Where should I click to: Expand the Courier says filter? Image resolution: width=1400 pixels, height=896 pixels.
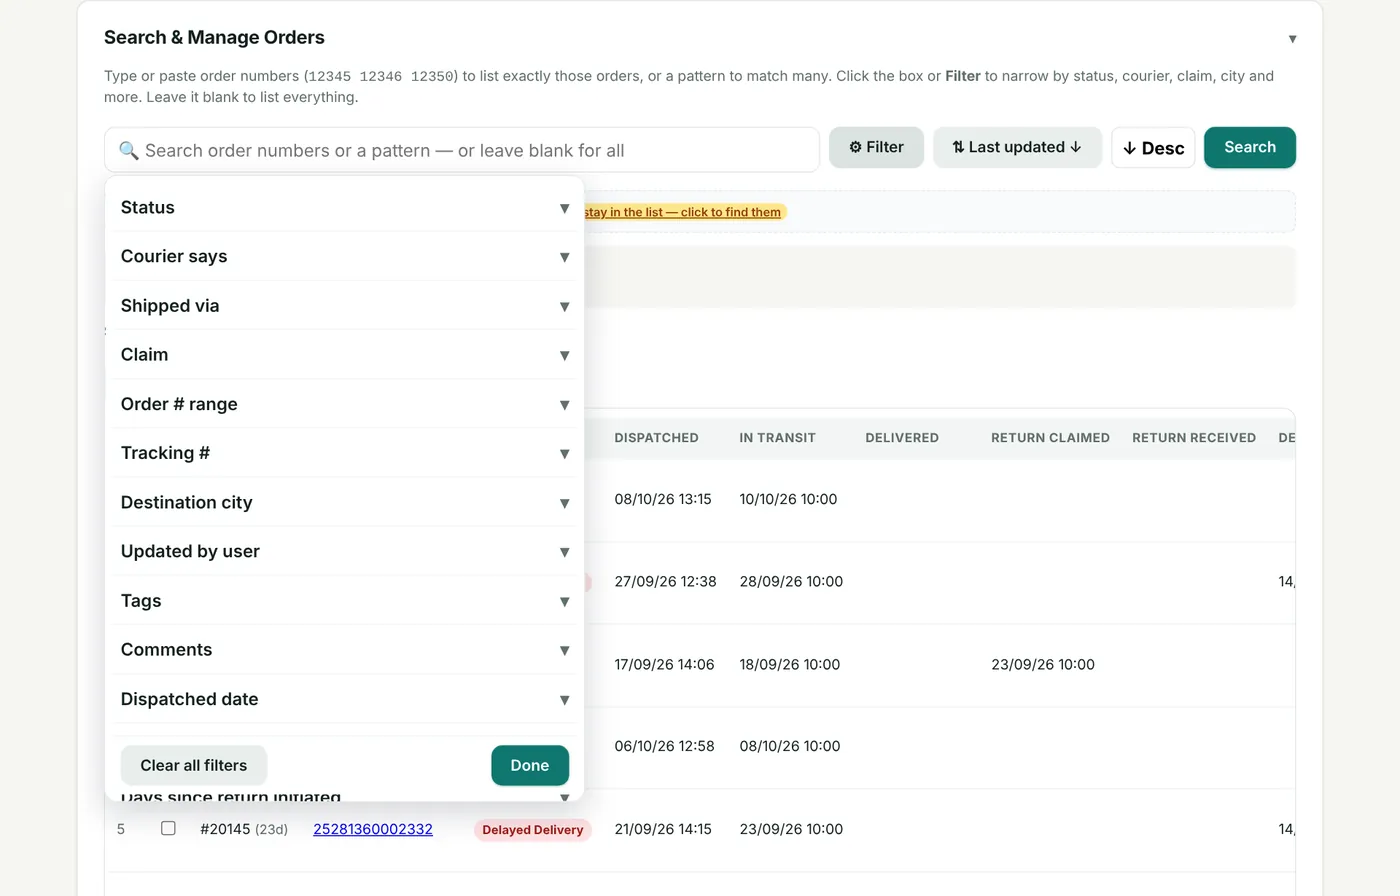click(344, 256)
